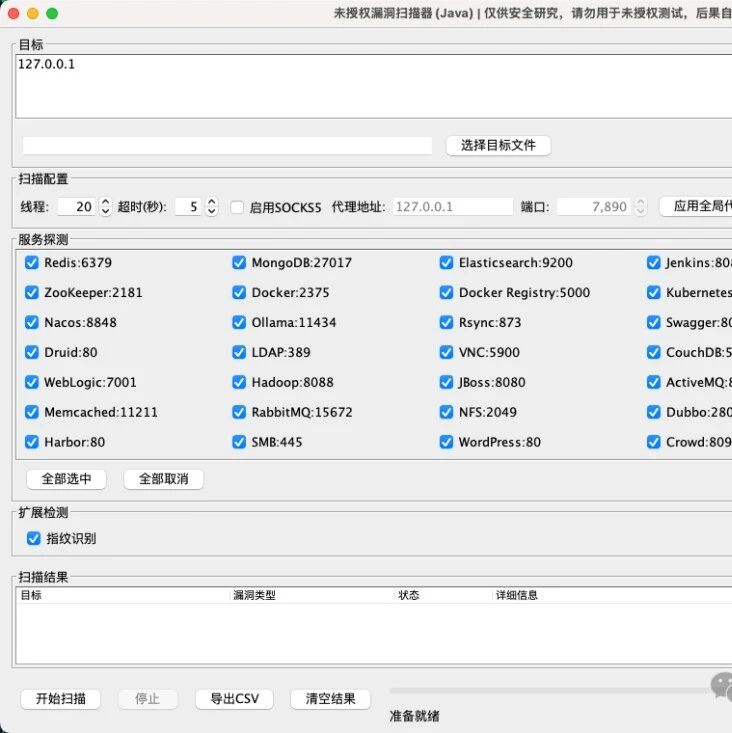Click the 应用全局代理 apply proxy button
Screen dimensions: 732x733
tap(696, 206)
